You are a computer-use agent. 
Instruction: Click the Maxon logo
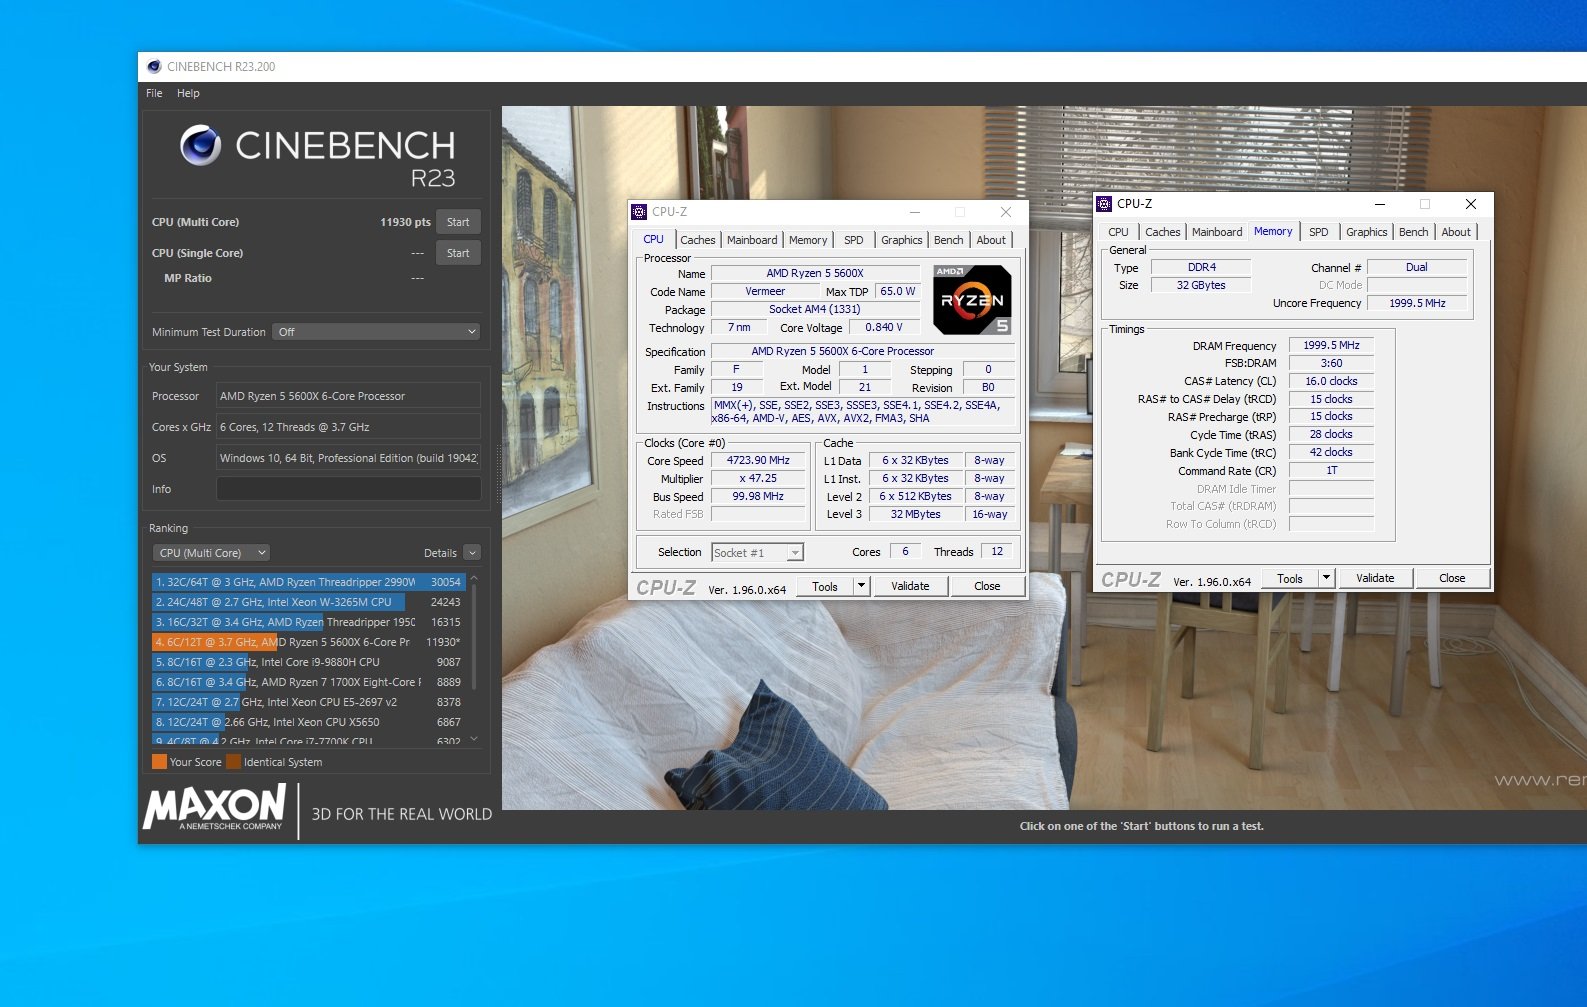pos(215,807)
